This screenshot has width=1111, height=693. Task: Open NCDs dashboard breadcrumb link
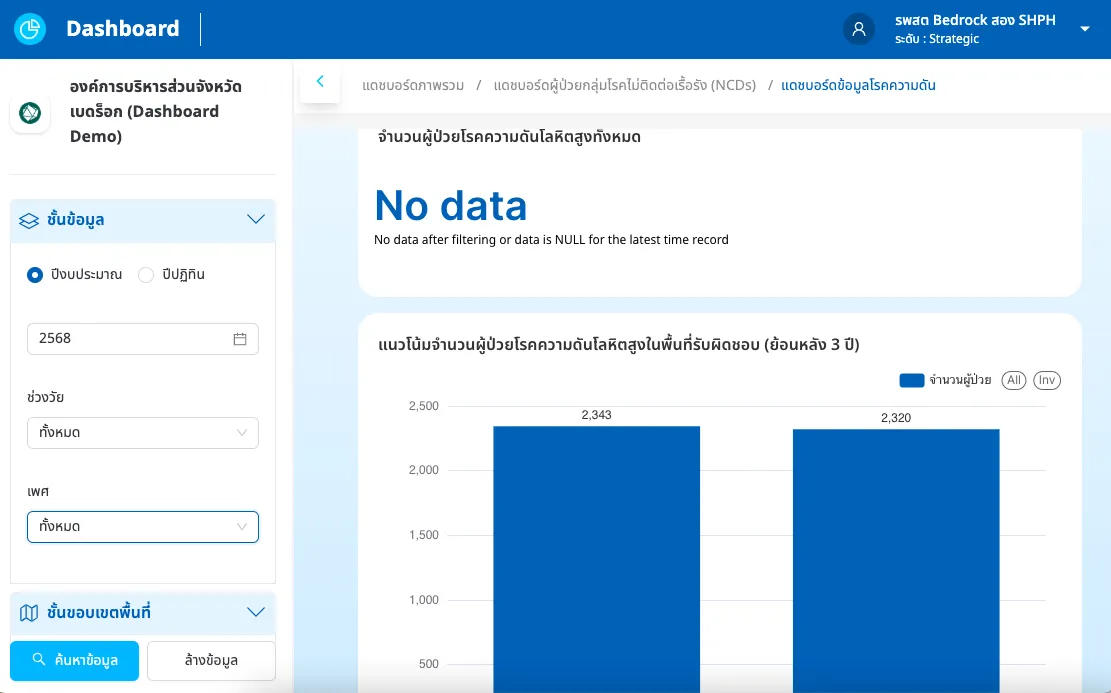624,85
